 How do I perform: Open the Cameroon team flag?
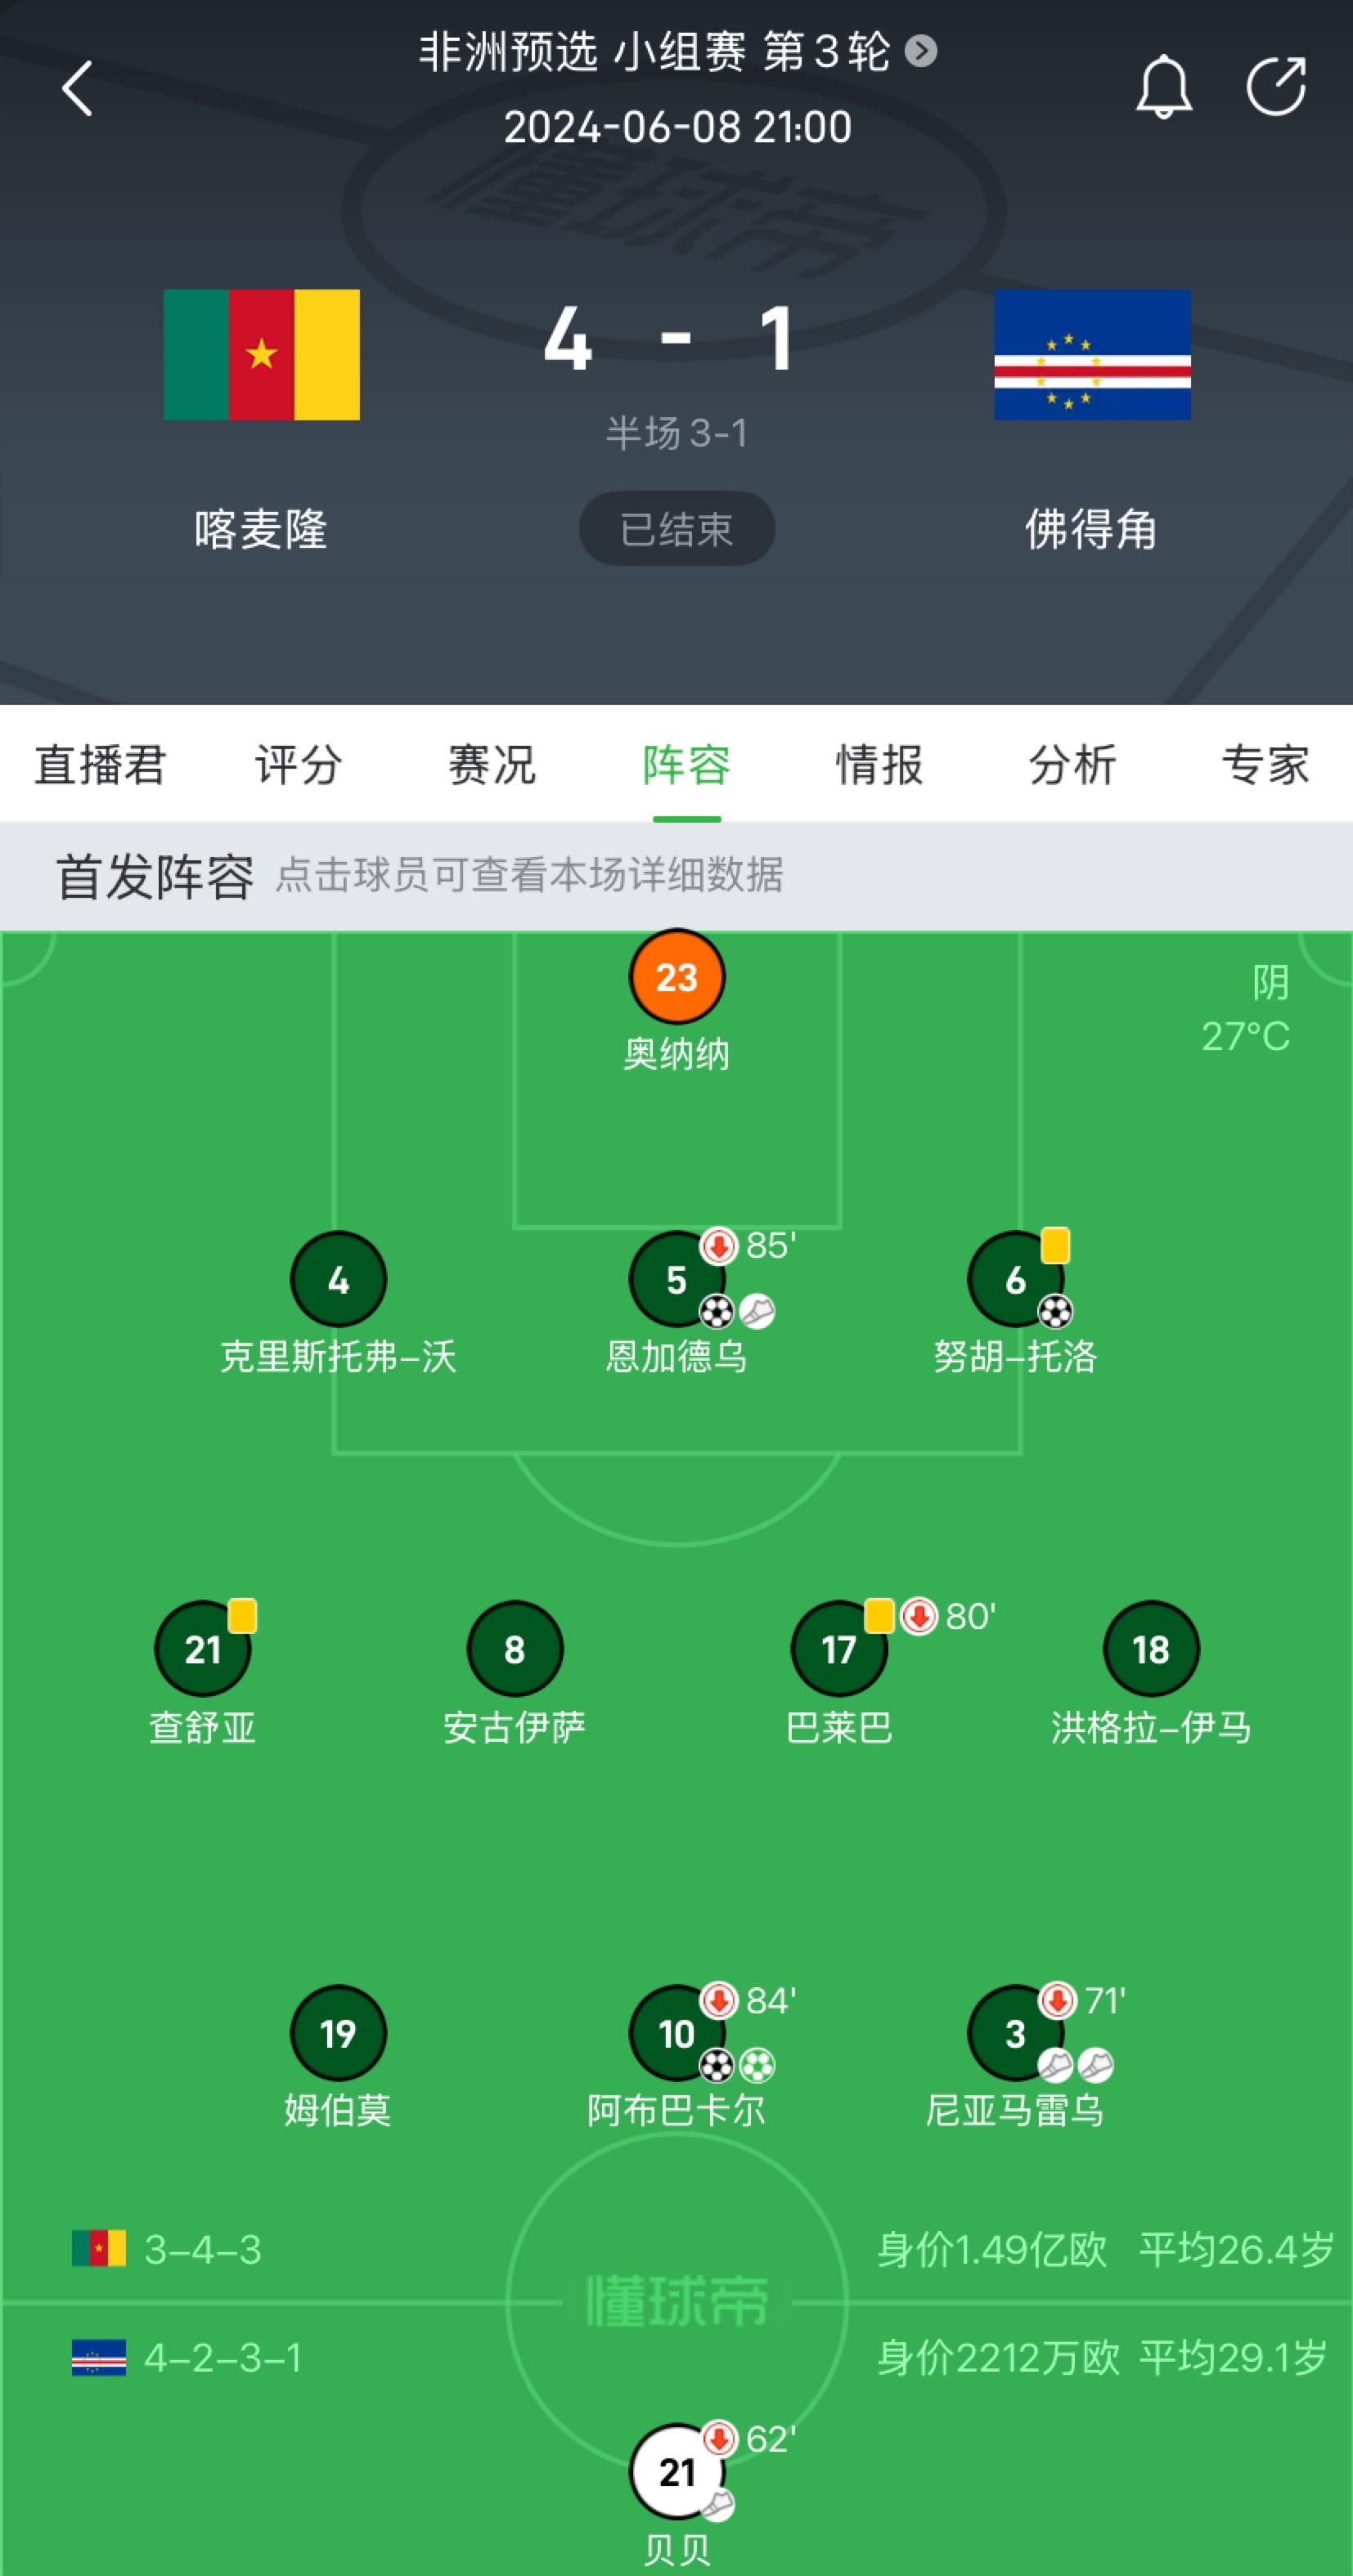tap(261, 355)
